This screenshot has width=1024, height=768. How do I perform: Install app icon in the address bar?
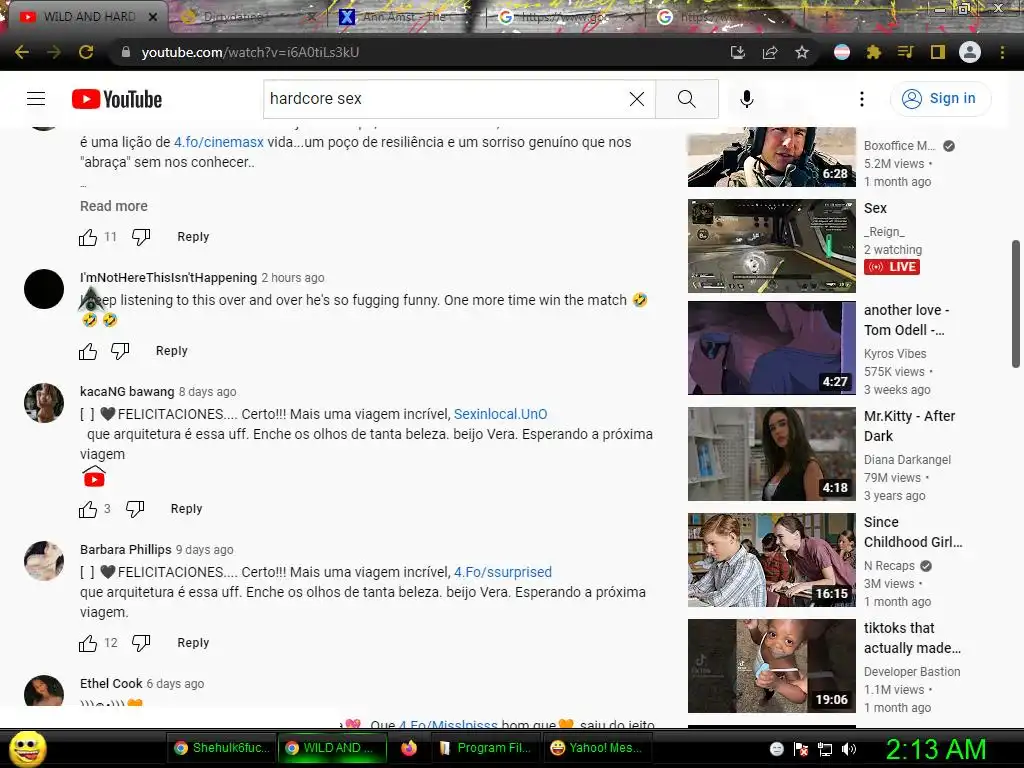pyautogui.click(x=738, y=52)
